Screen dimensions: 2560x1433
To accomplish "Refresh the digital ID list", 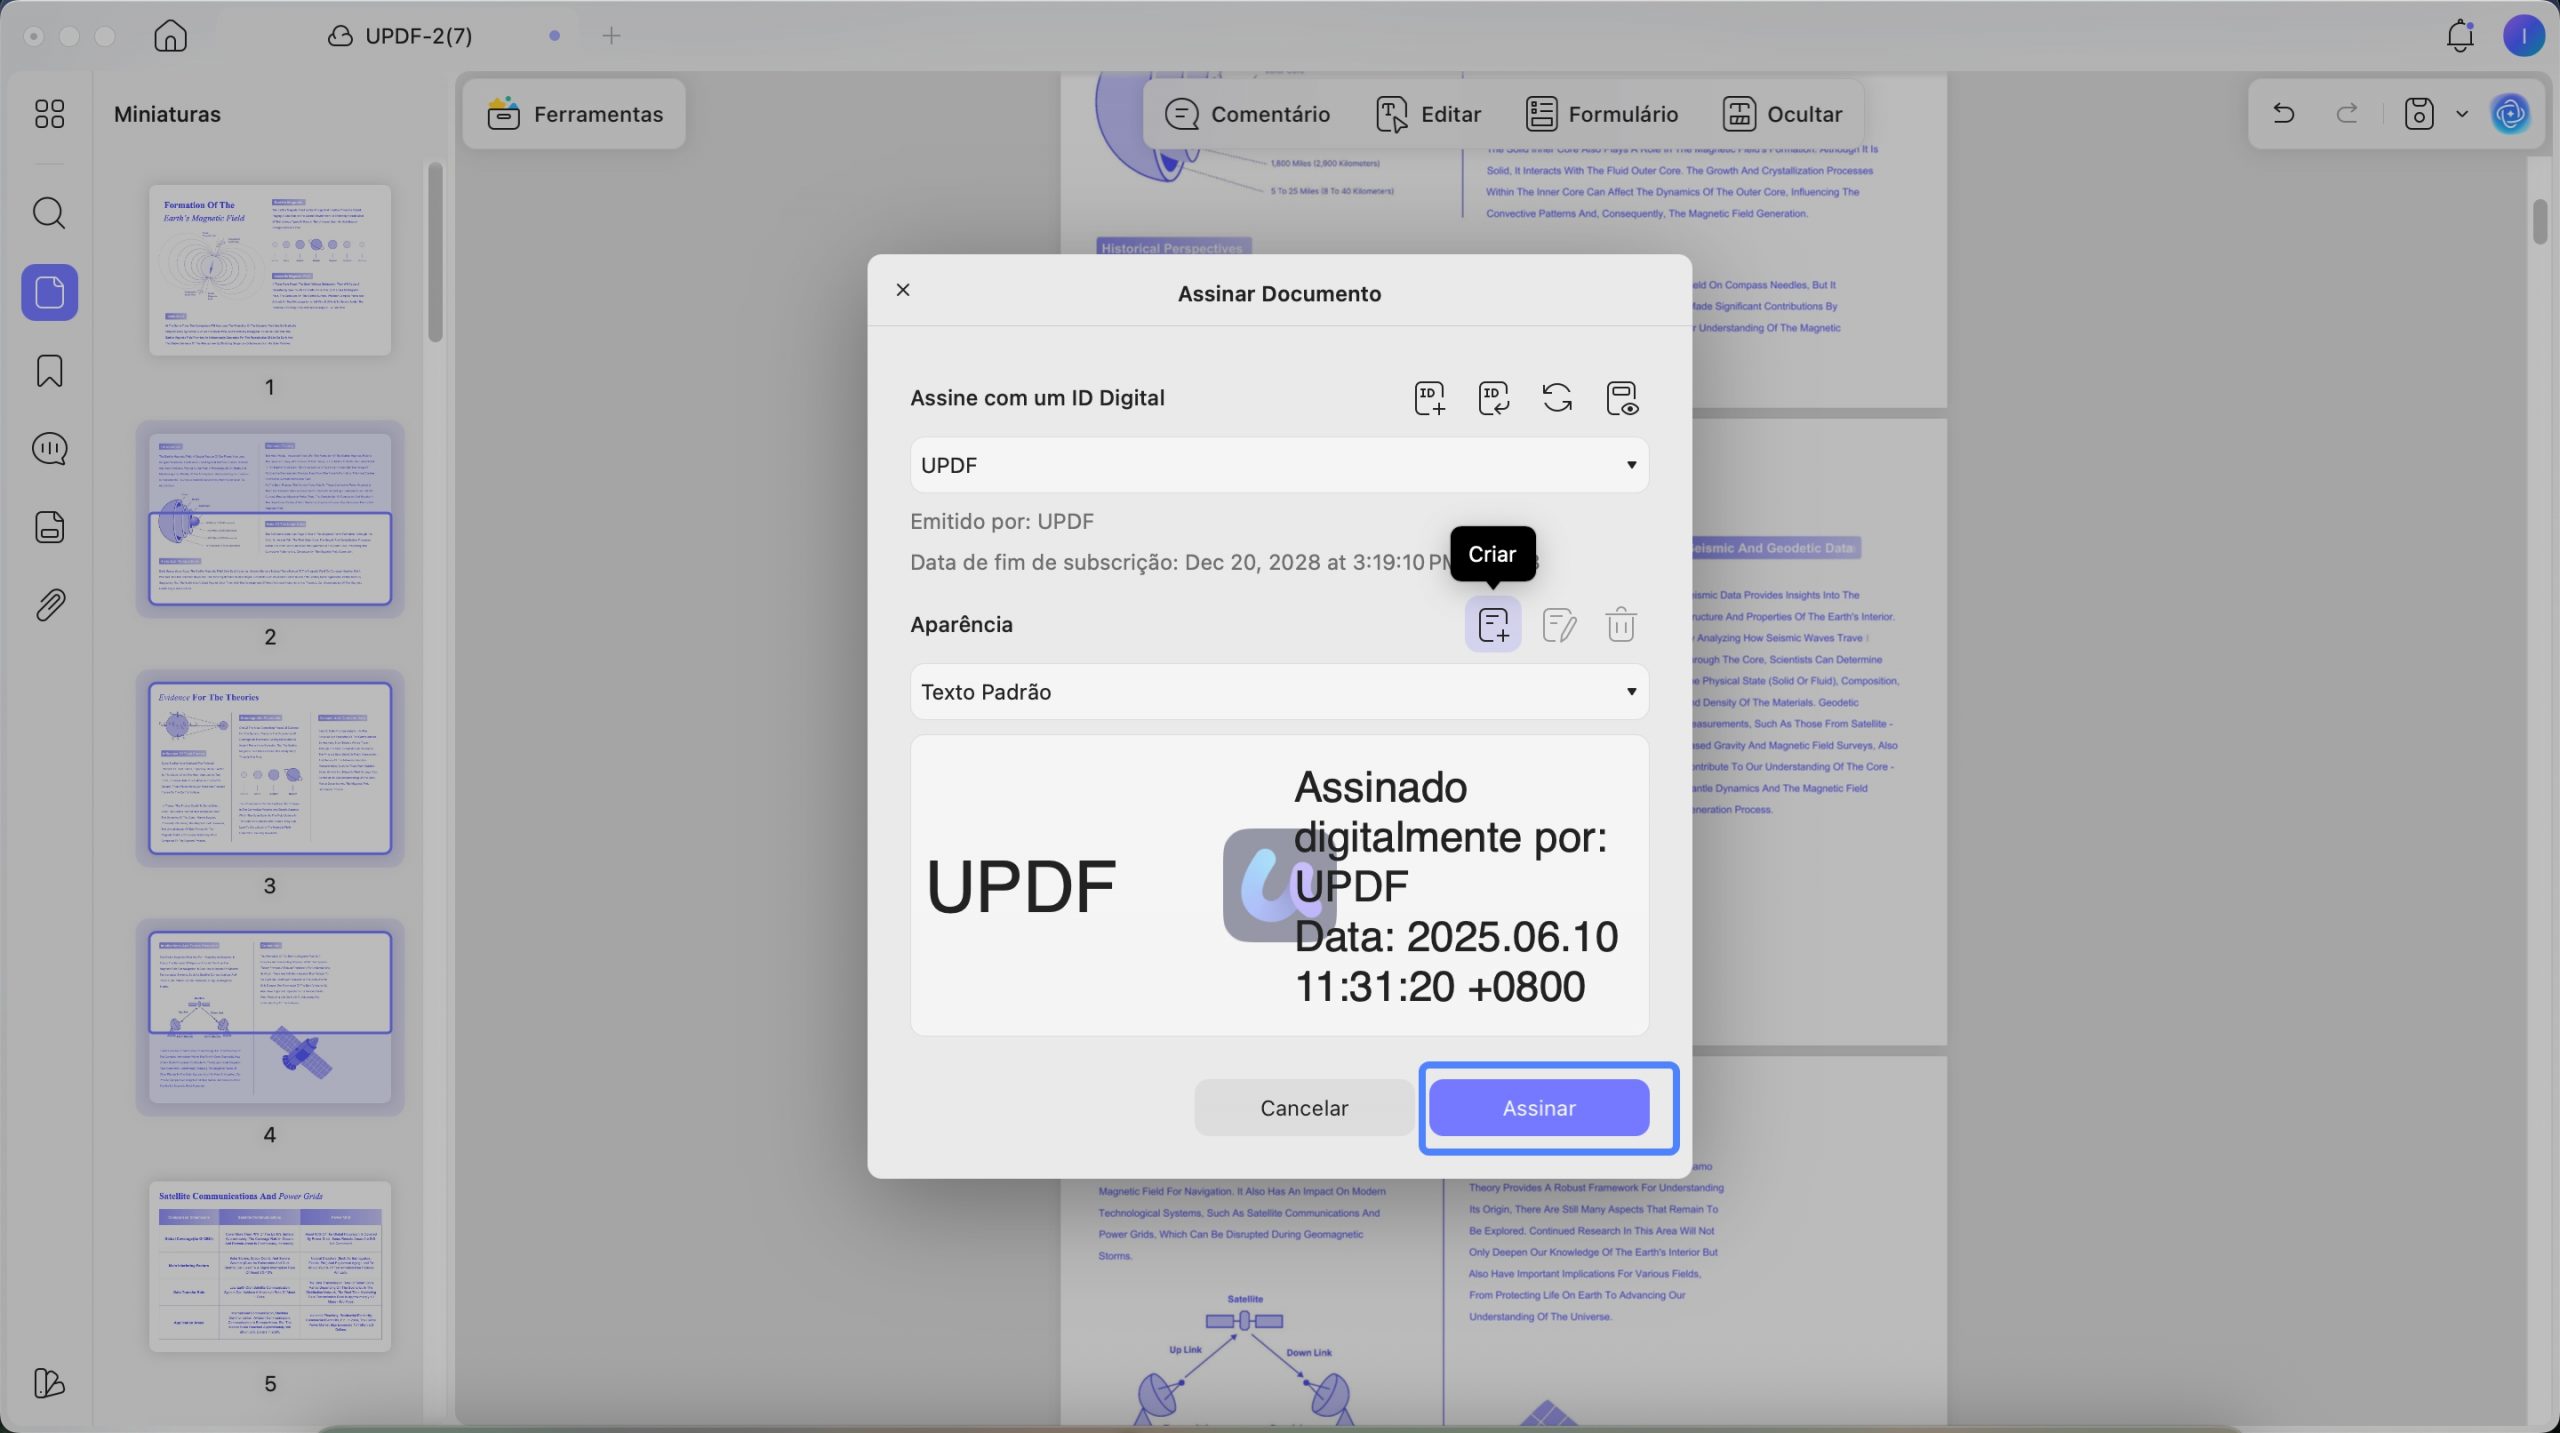I will [1557, 398].
